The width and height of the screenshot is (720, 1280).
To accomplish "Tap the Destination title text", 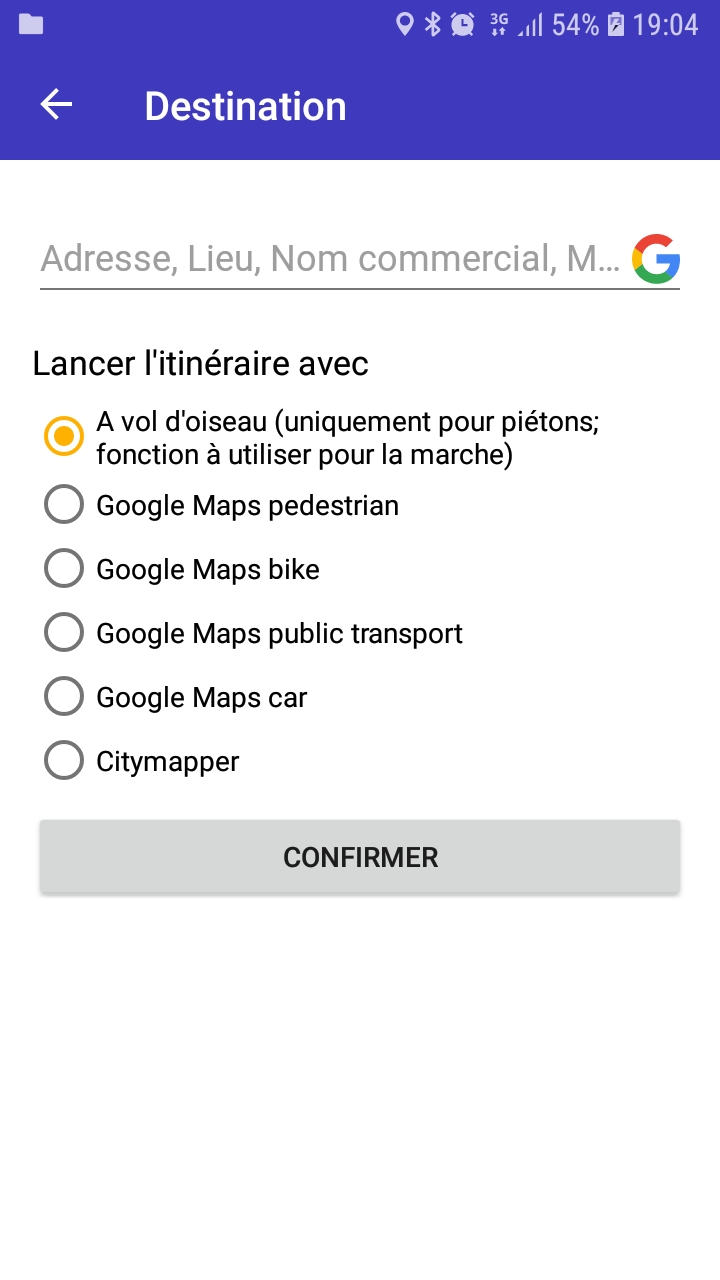I will pos(245,106).
